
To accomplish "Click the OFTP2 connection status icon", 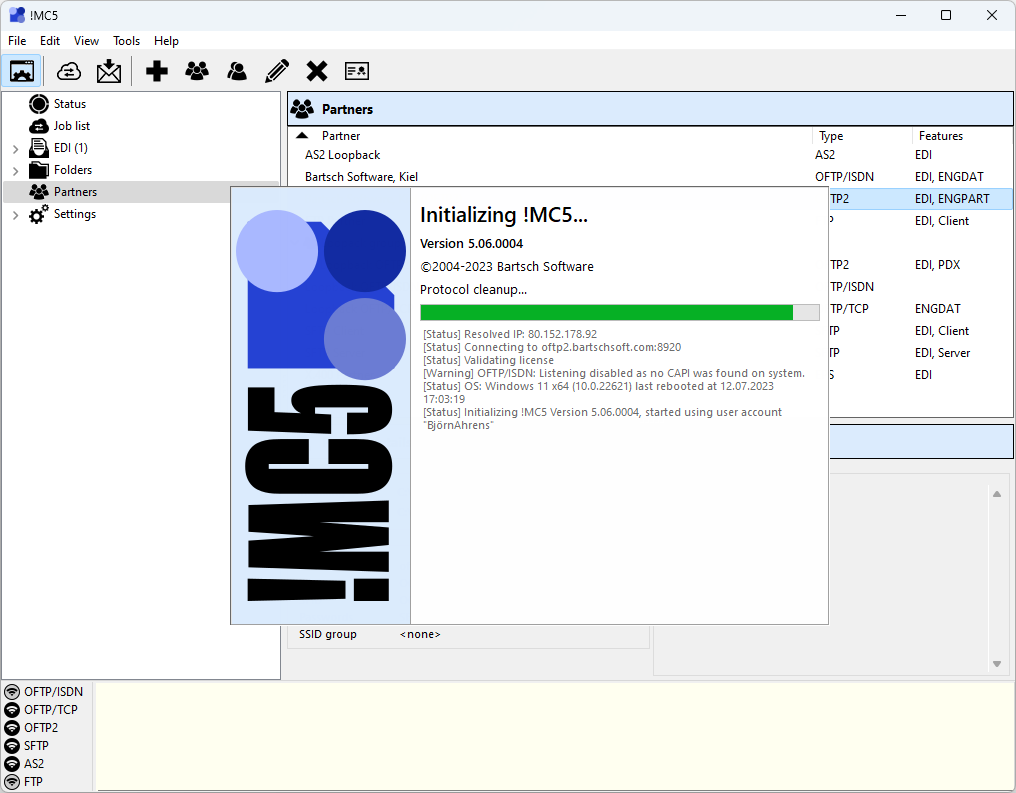I will pyautogui.click(x=12, y=728).
